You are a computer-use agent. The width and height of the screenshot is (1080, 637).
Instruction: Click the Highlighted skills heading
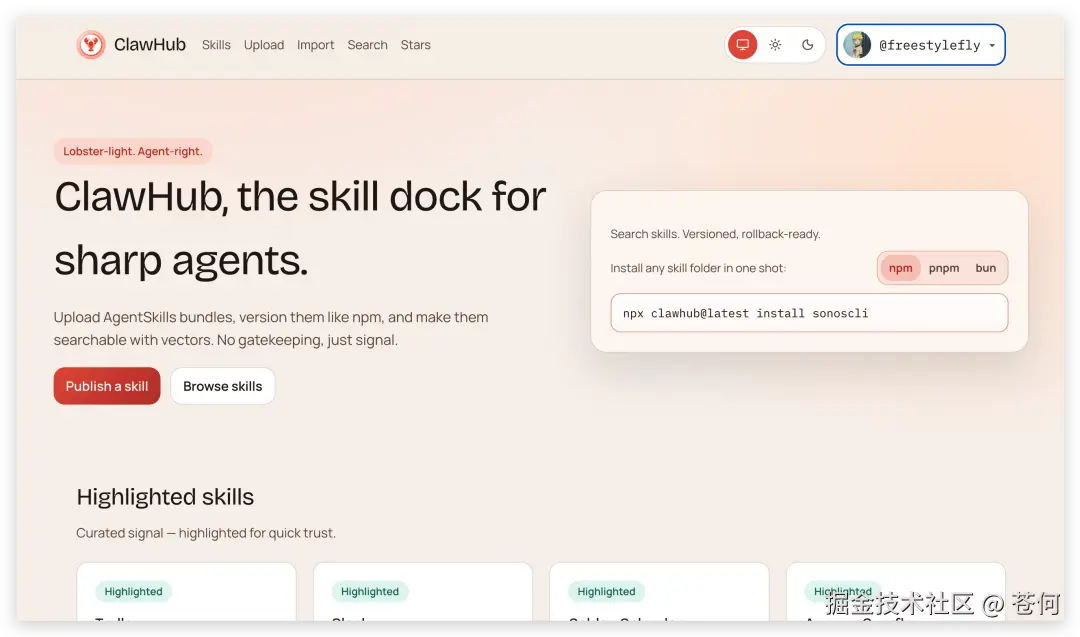point(165,497)
